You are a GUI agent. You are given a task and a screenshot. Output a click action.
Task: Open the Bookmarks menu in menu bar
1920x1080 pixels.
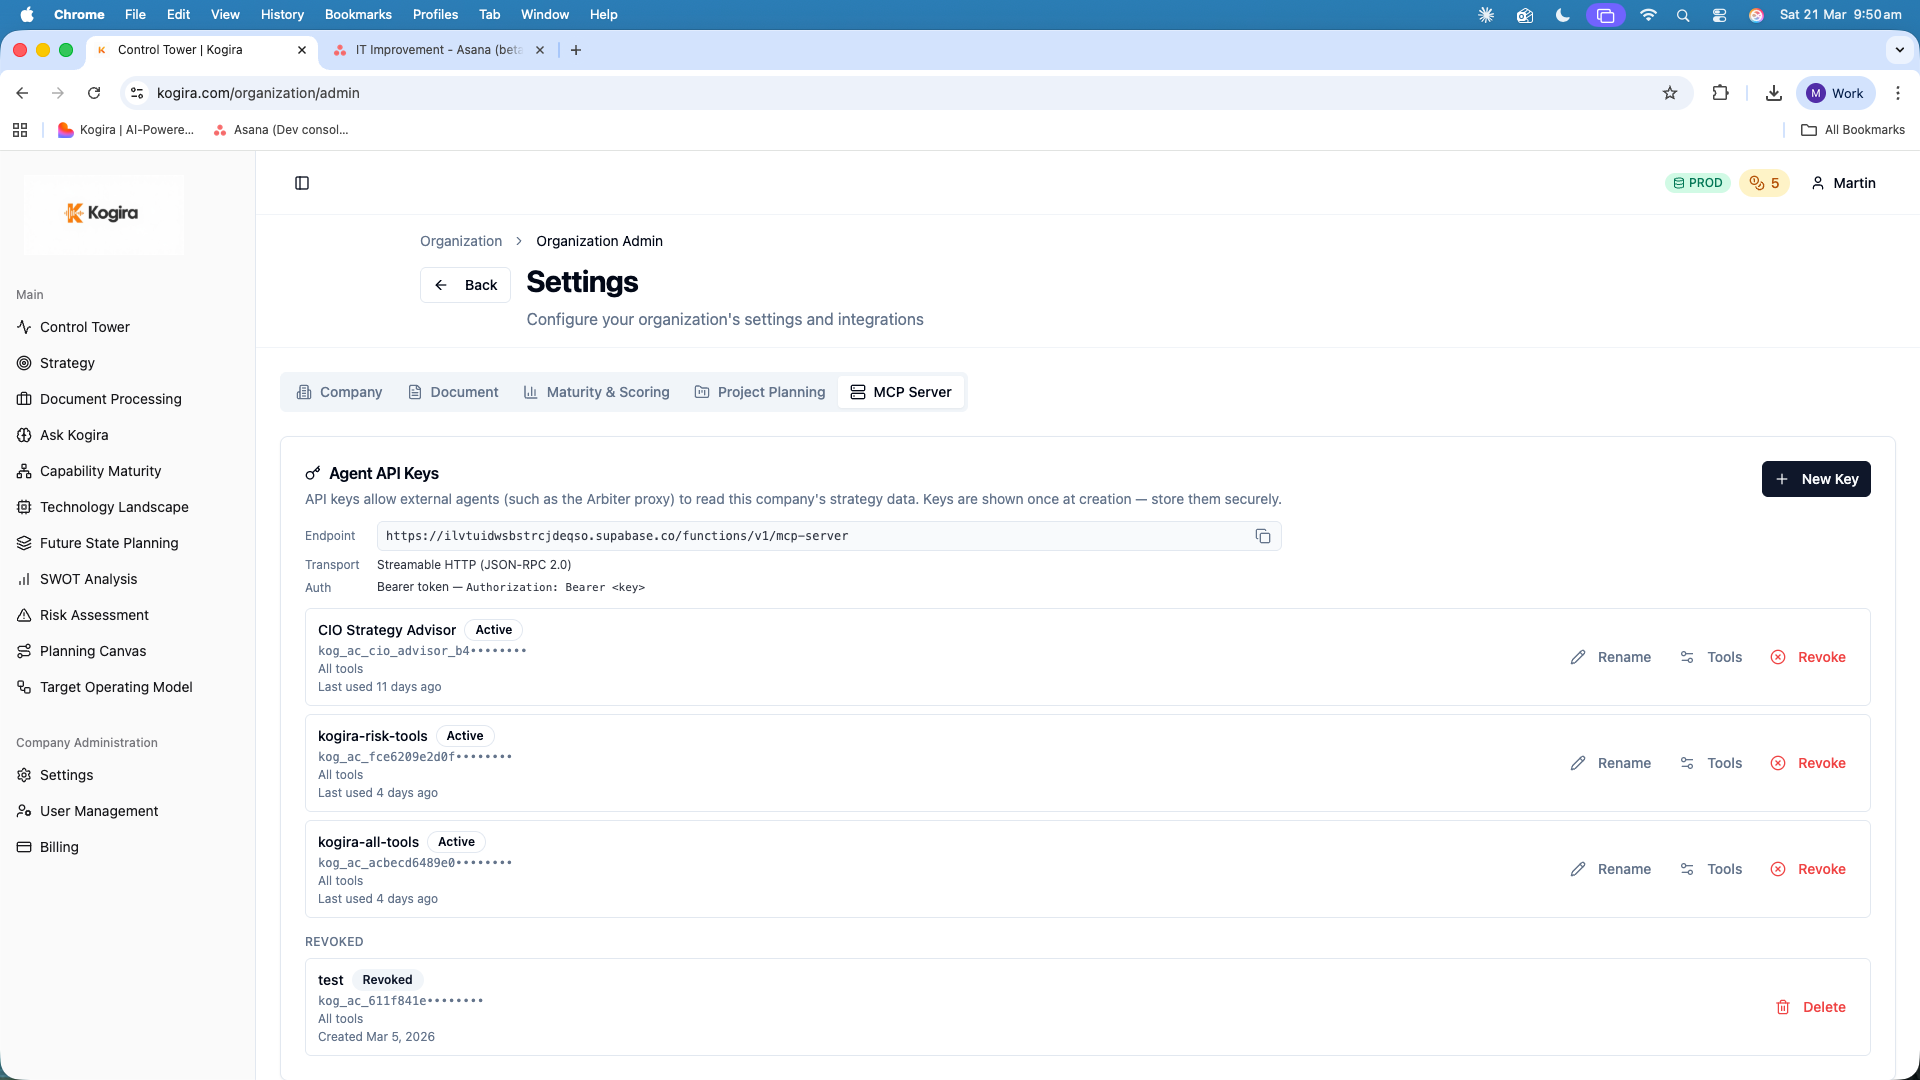[357, 14]
